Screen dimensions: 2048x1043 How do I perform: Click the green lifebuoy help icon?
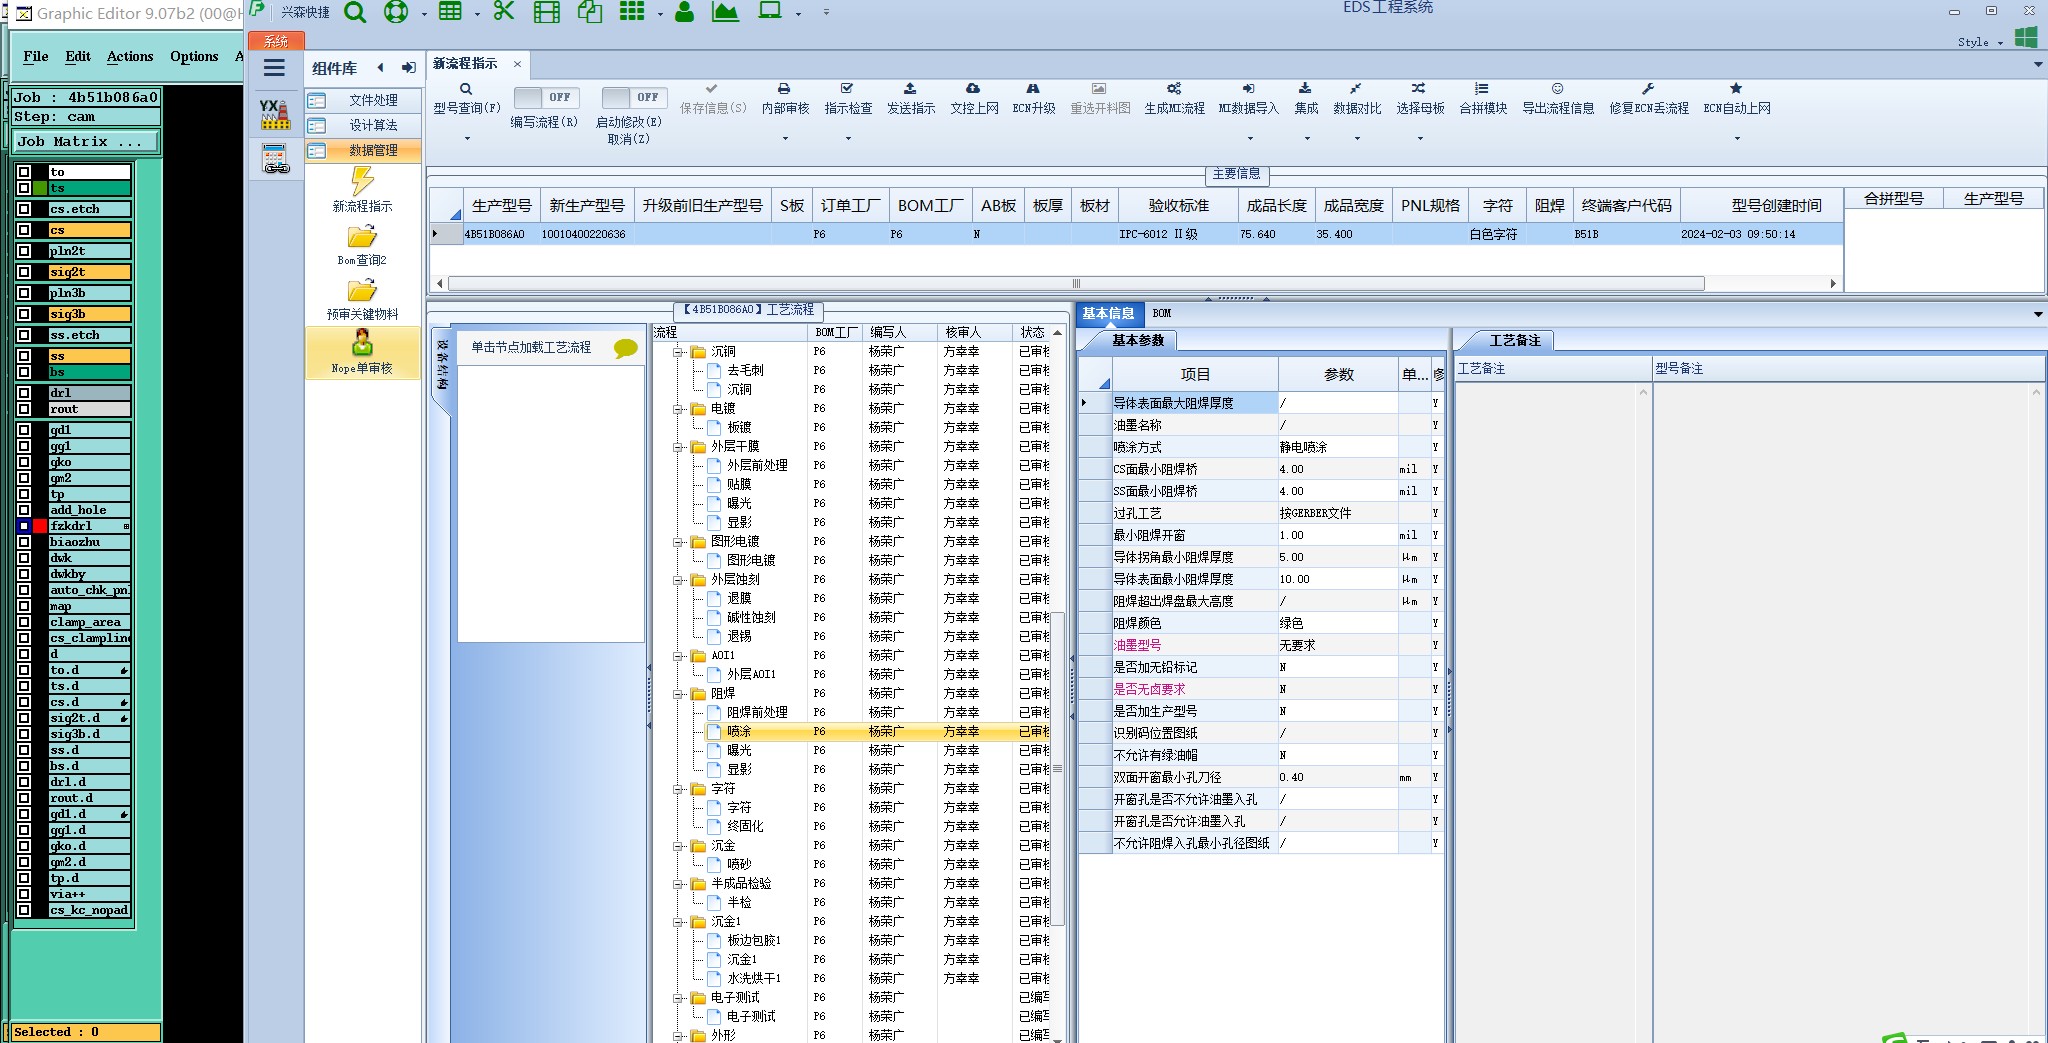[396, 13]
